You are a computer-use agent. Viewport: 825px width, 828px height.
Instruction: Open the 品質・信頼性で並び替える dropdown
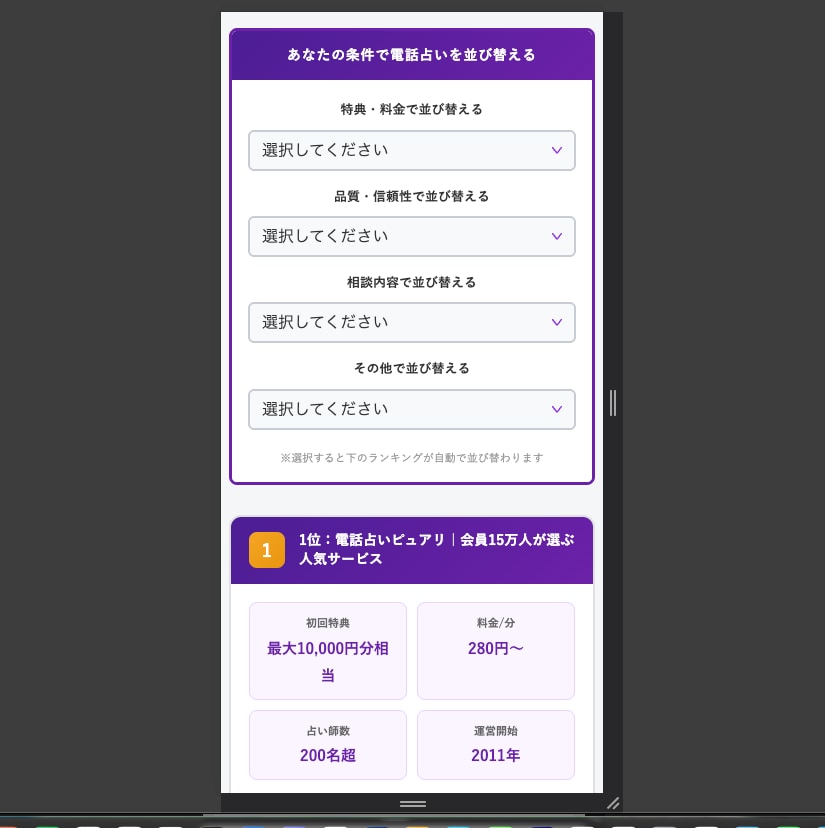coord(411,237)
